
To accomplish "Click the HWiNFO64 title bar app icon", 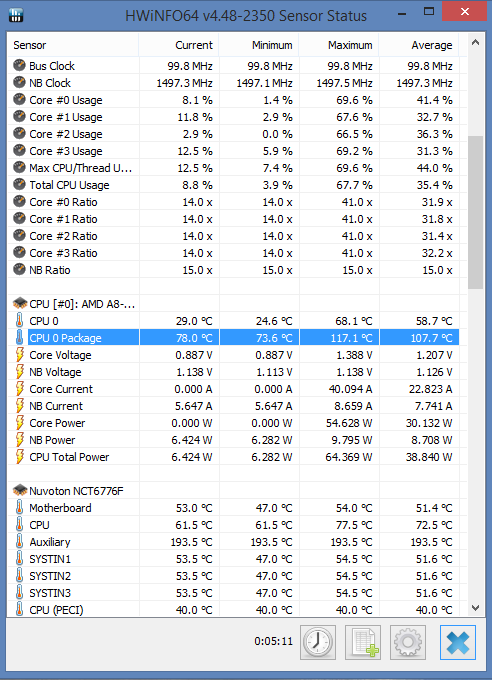I will 16,15.
